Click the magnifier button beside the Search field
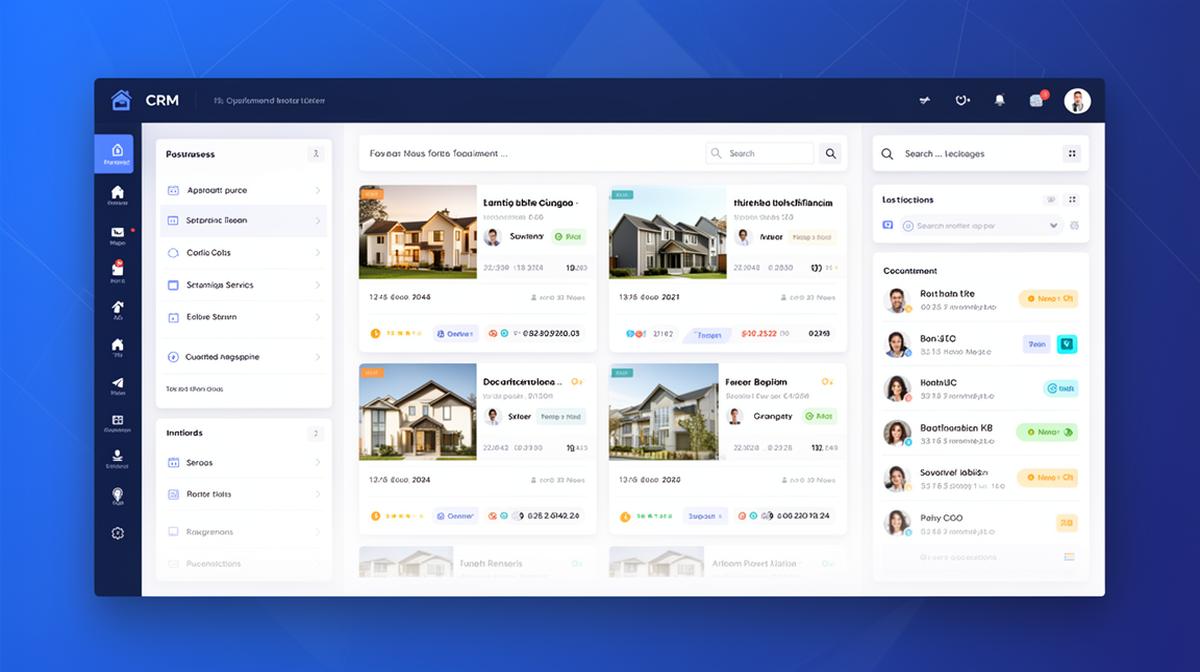 (x=830, y=153)
